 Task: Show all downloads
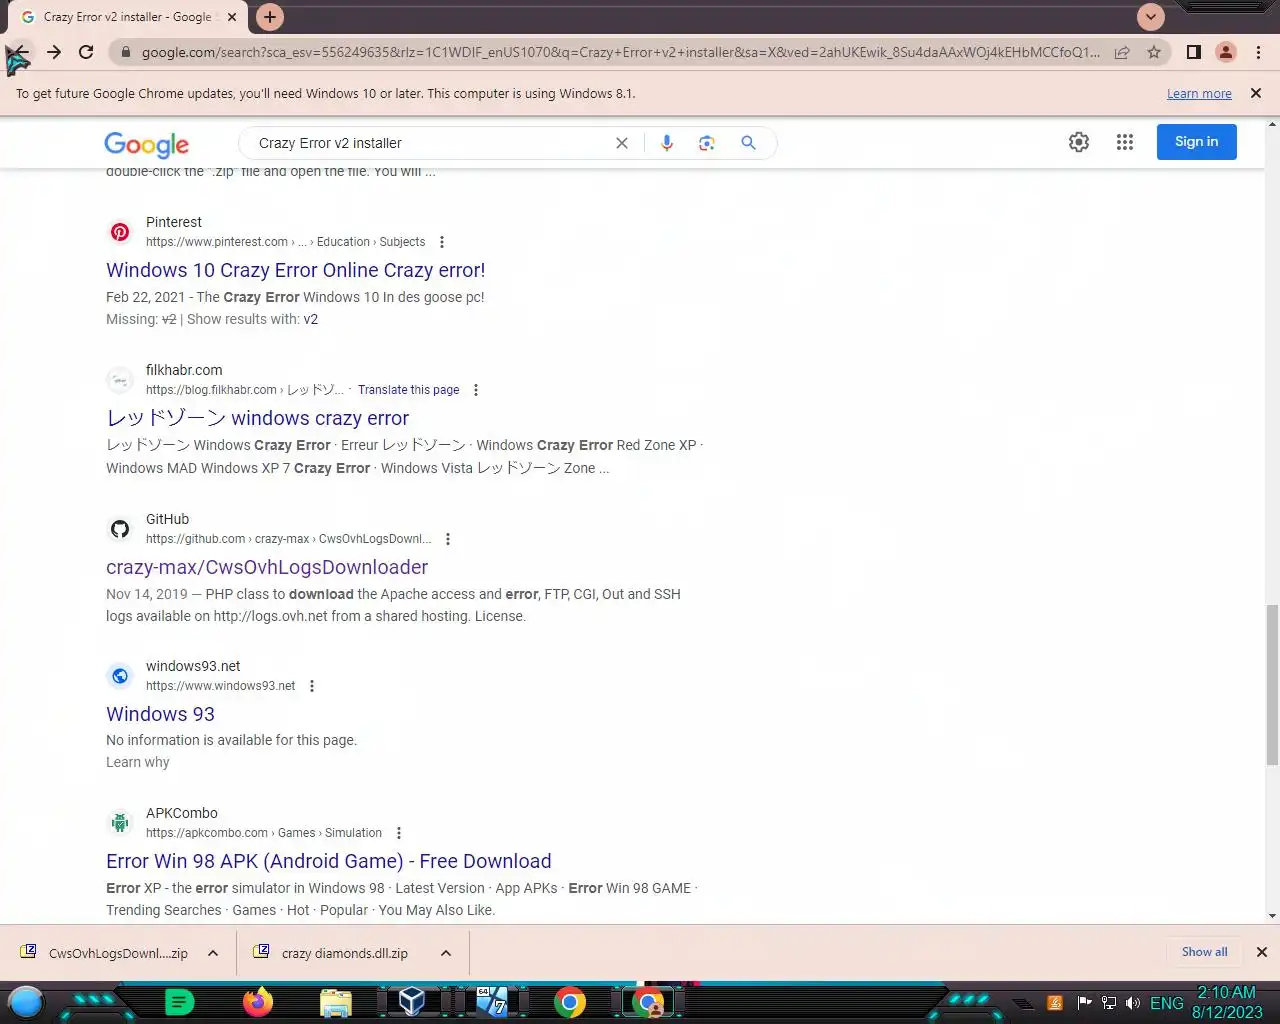pos(1204,952)
